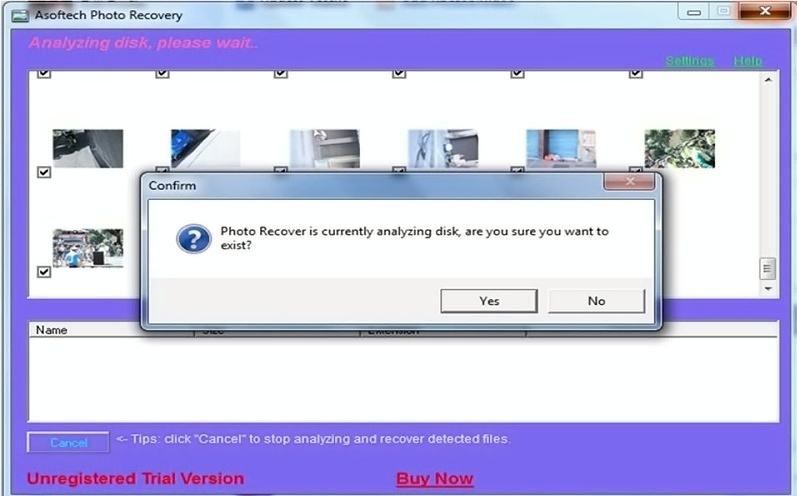Screen dimensions: 797x496
Task: Close the Asoftech Photo Recovery window
Action: 764,11
